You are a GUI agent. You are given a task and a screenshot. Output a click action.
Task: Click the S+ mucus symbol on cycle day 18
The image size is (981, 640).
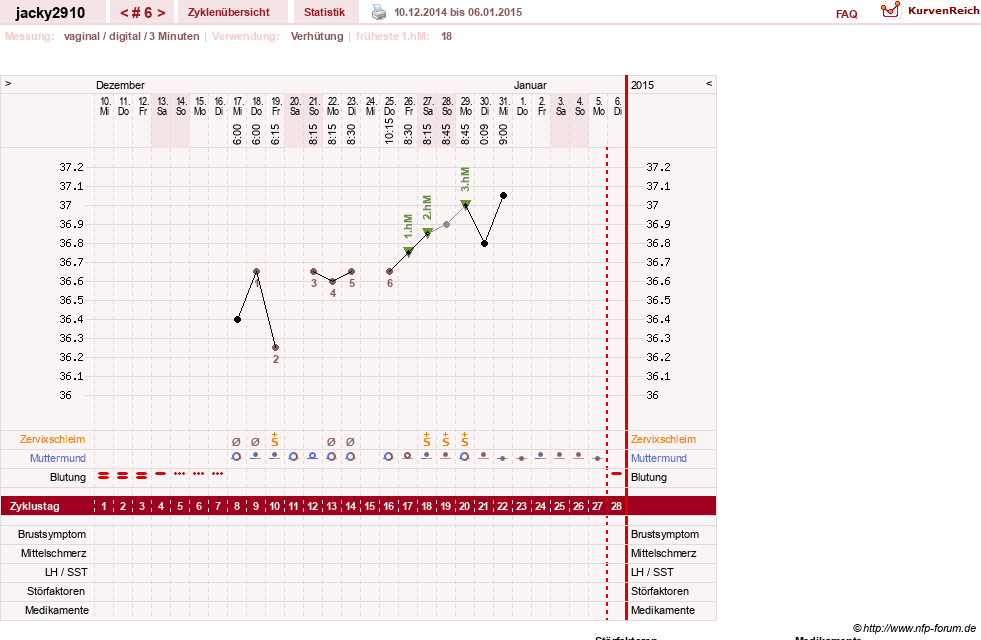point(427,439)
